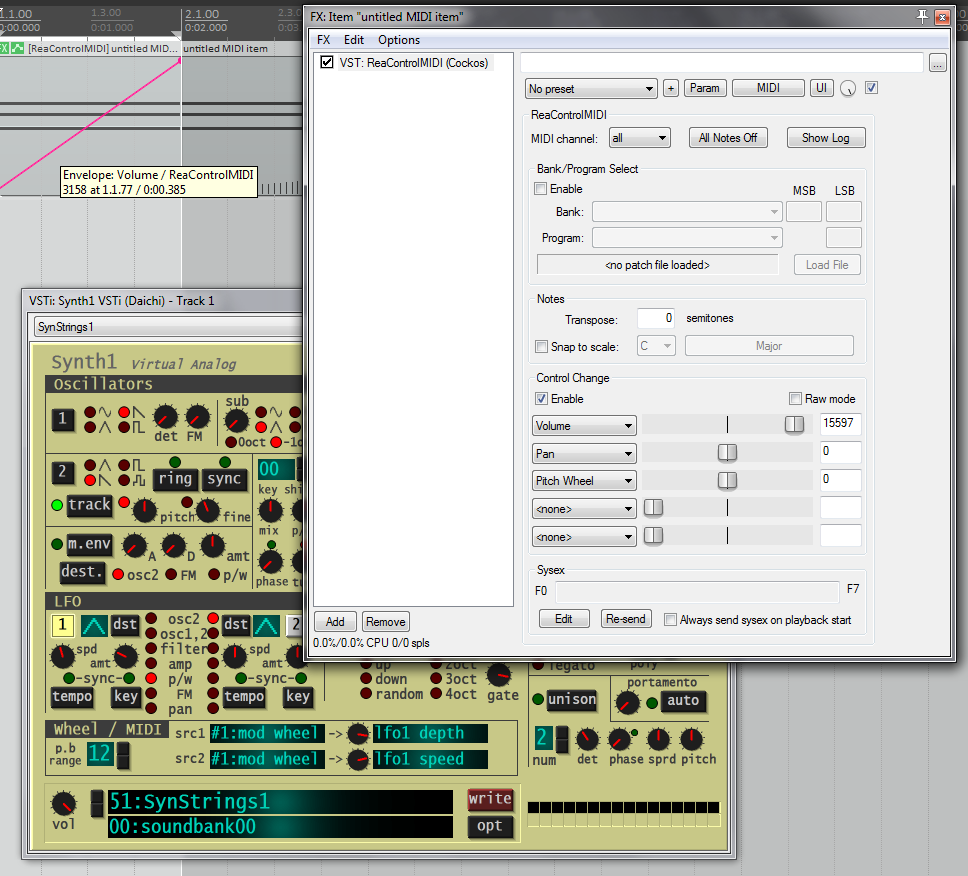The width and height of the screenshot is (968, 876).
Task: Click the portamento knob in Synth1
Action: coord(628,703)
